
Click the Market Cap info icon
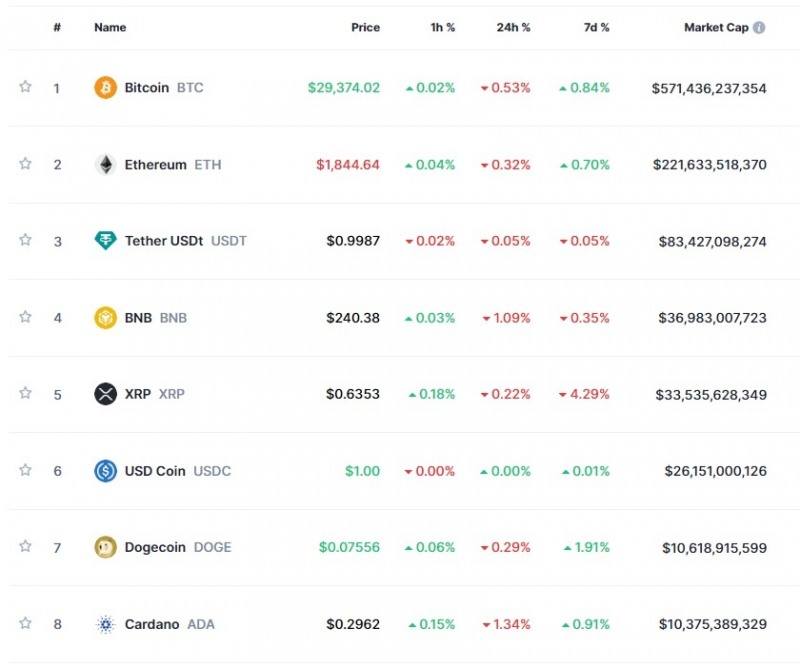(x=759, y=28)
